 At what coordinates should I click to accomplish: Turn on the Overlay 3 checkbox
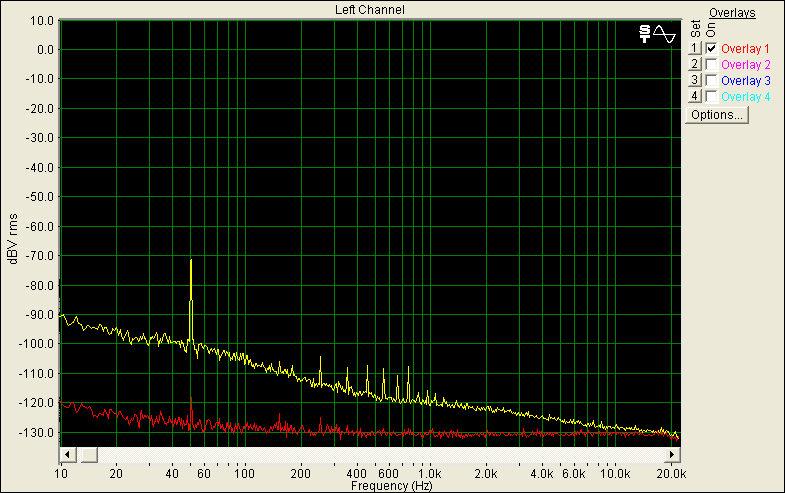pyautogui.click(x=711, y=80)
